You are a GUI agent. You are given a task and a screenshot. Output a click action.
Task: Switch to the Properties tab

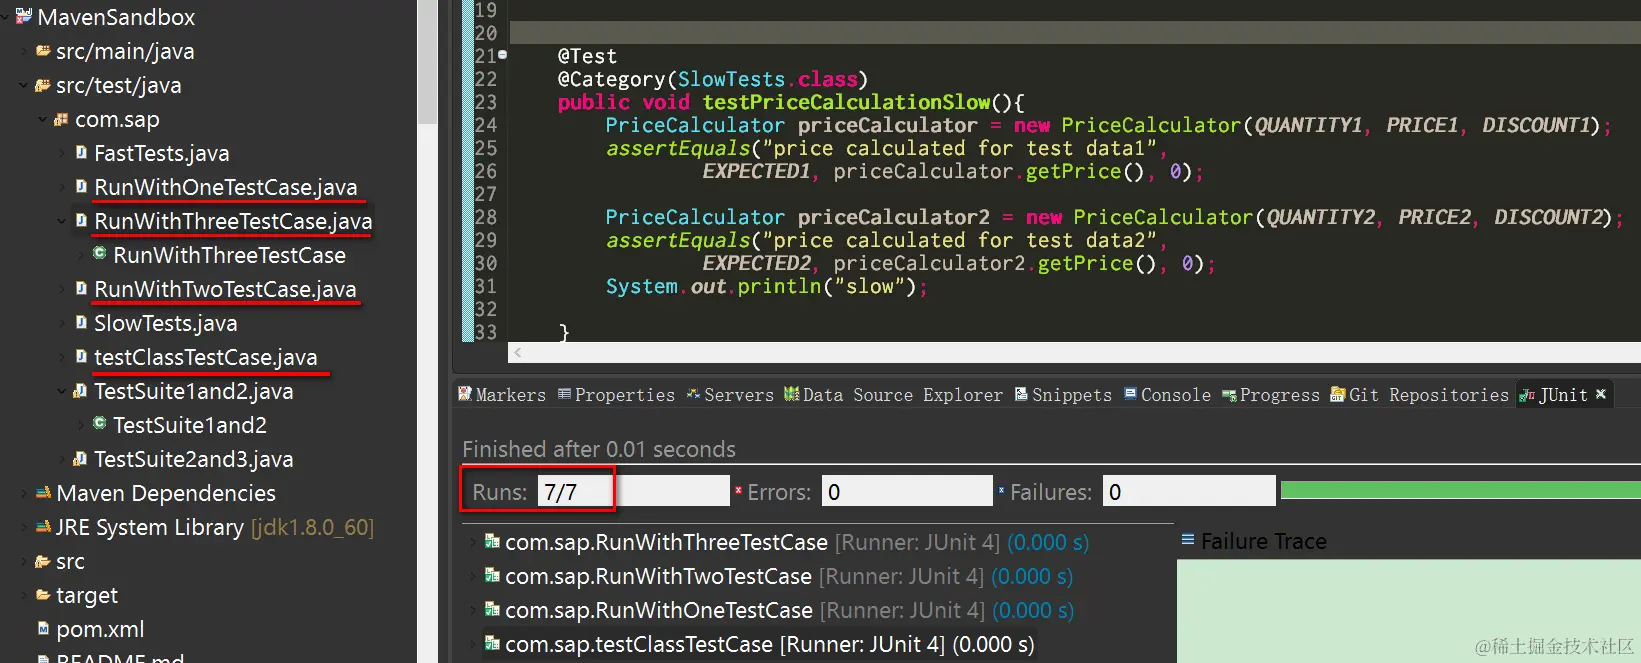[x=616, y=395]
